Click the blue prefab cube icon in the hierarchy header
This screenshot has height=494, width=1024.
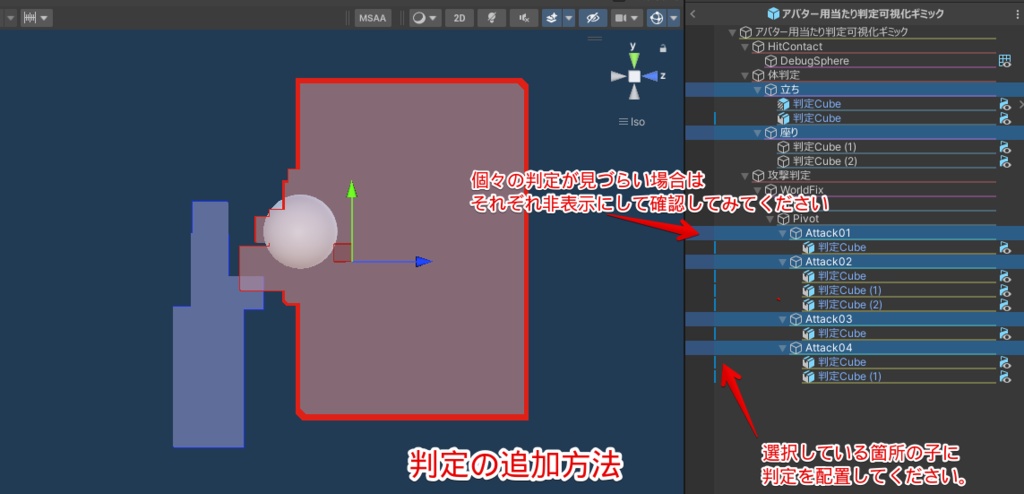[773, 14]
